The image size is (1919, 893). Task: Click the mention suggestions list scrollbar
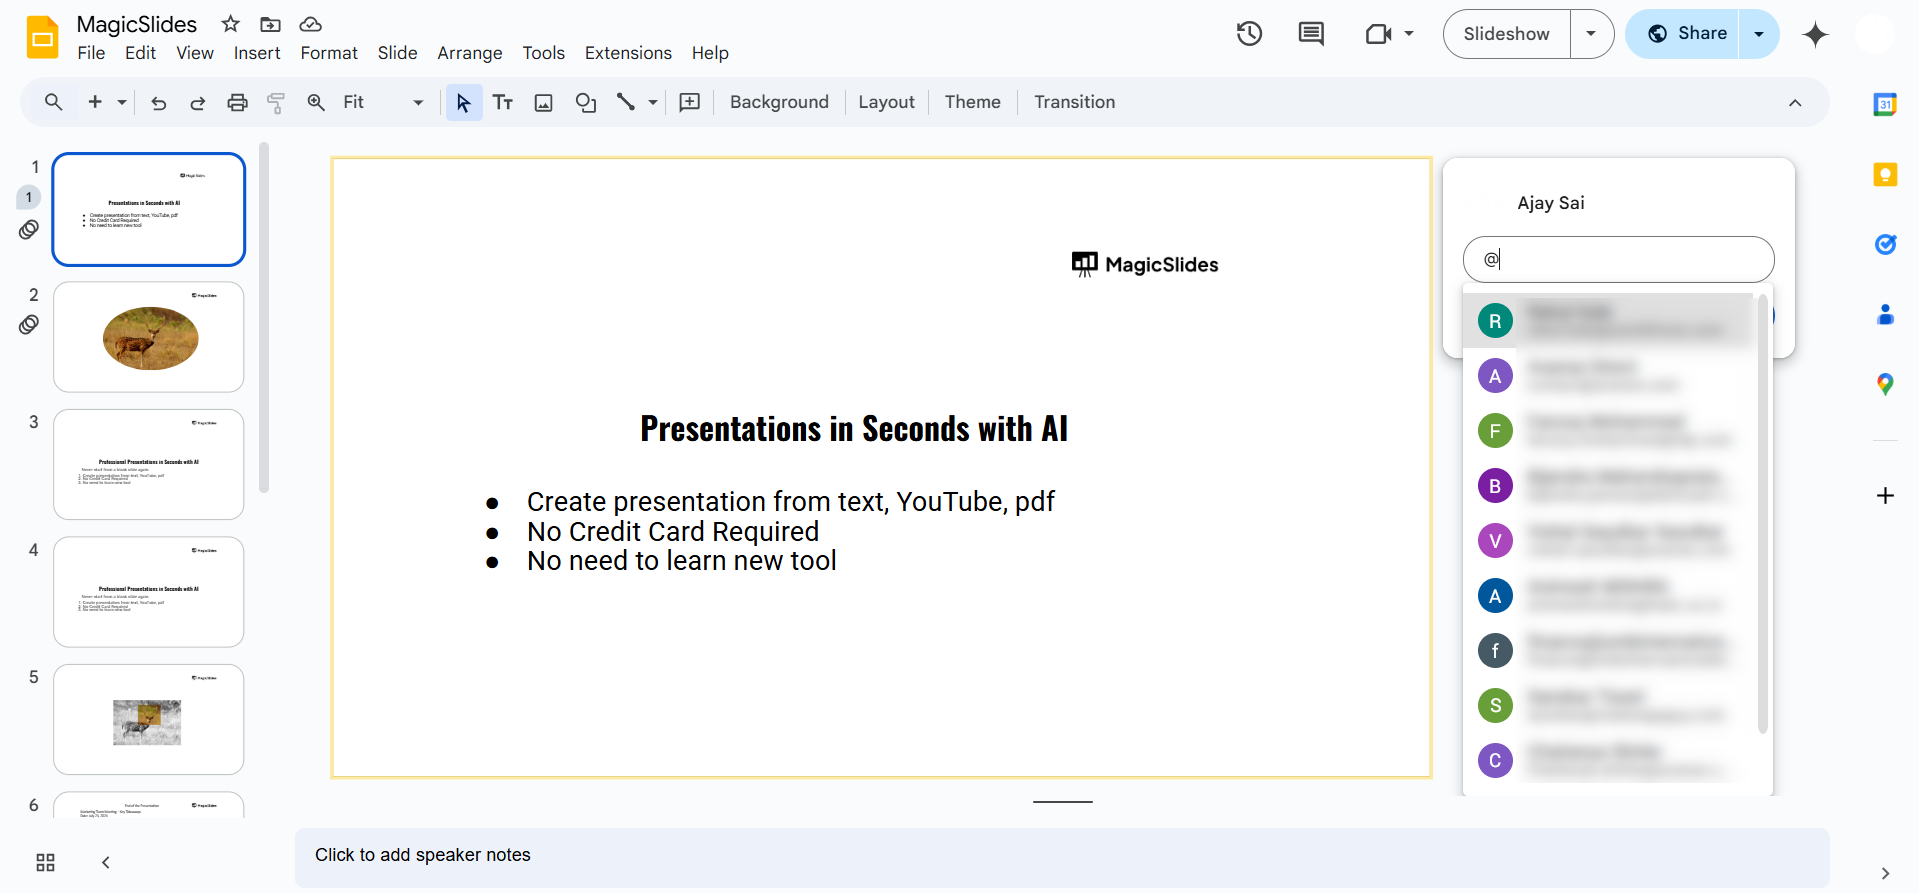(x=1762, y=512)
